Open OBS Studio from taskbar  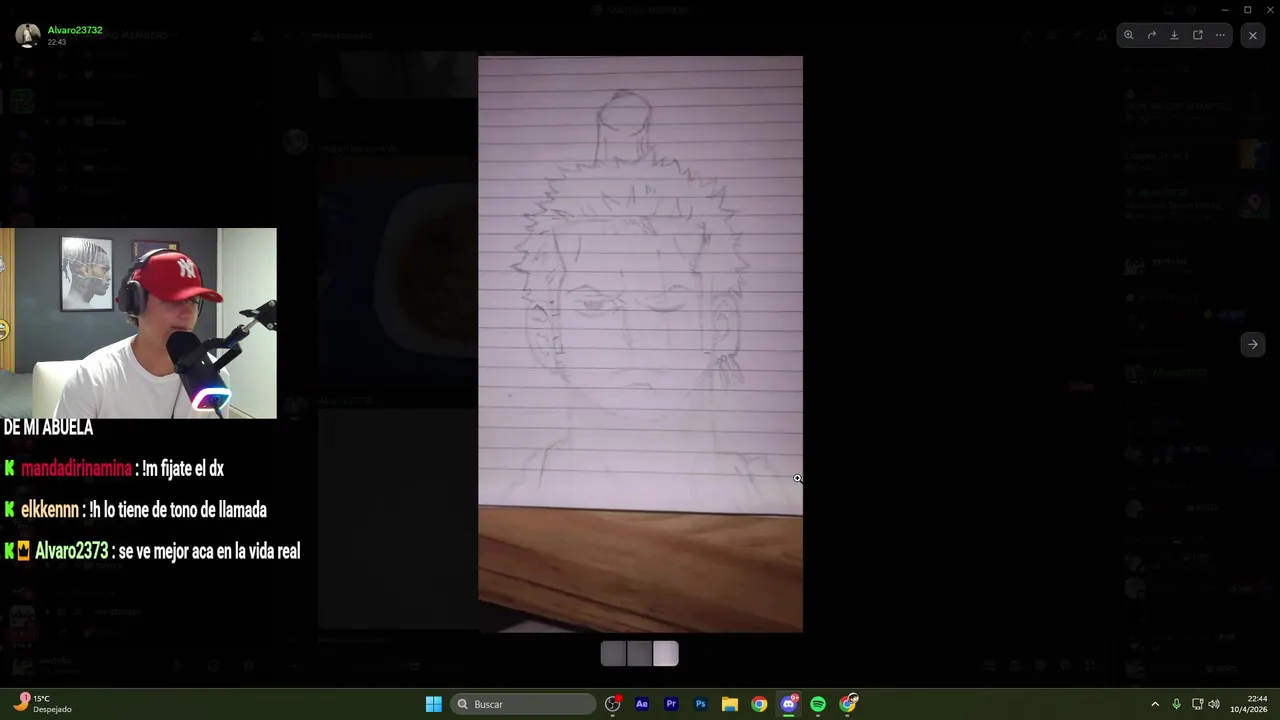tap(613, 704)
